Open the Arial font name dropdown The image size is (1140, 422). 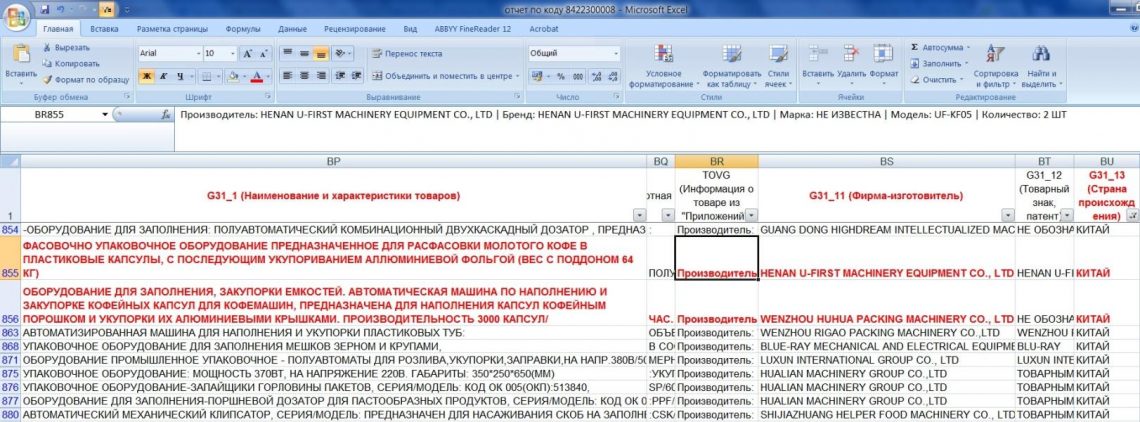pyautogui.click(x=198, y=54)
